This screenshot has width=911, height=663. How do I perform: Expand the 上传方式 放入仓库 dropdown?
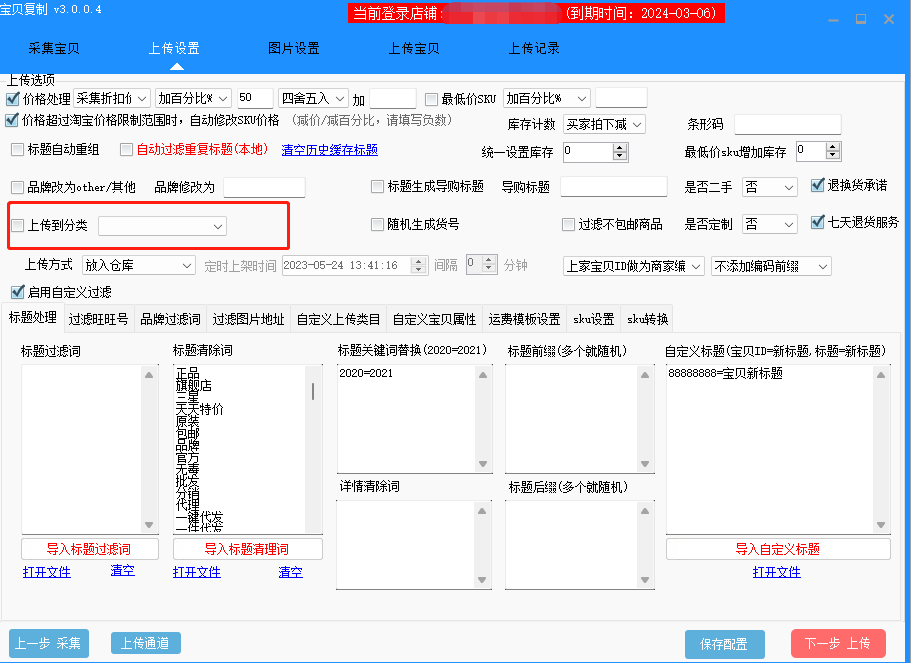138,266
